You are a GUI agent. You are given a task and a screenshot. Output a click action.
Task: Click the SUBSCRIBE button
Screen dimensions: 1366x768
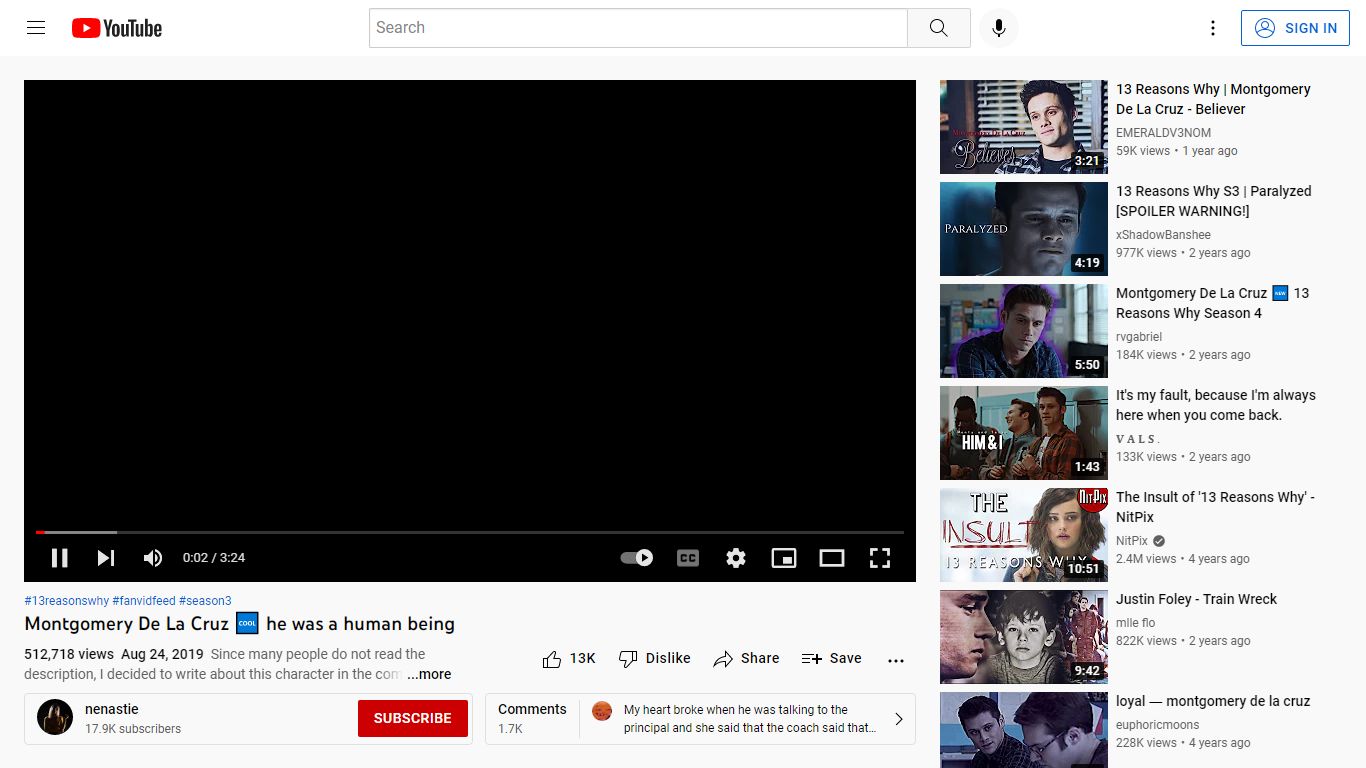413,718
